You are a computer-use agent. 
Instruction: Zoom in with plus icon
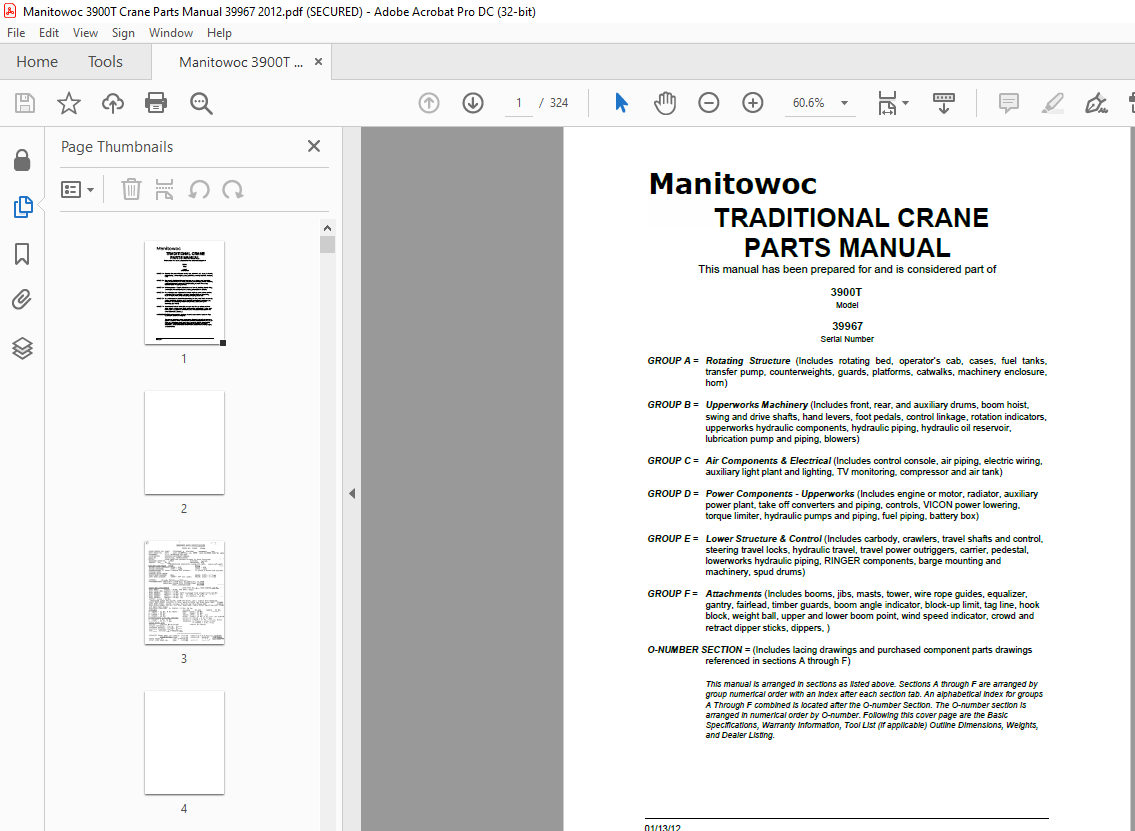click(x=753, y=103)
